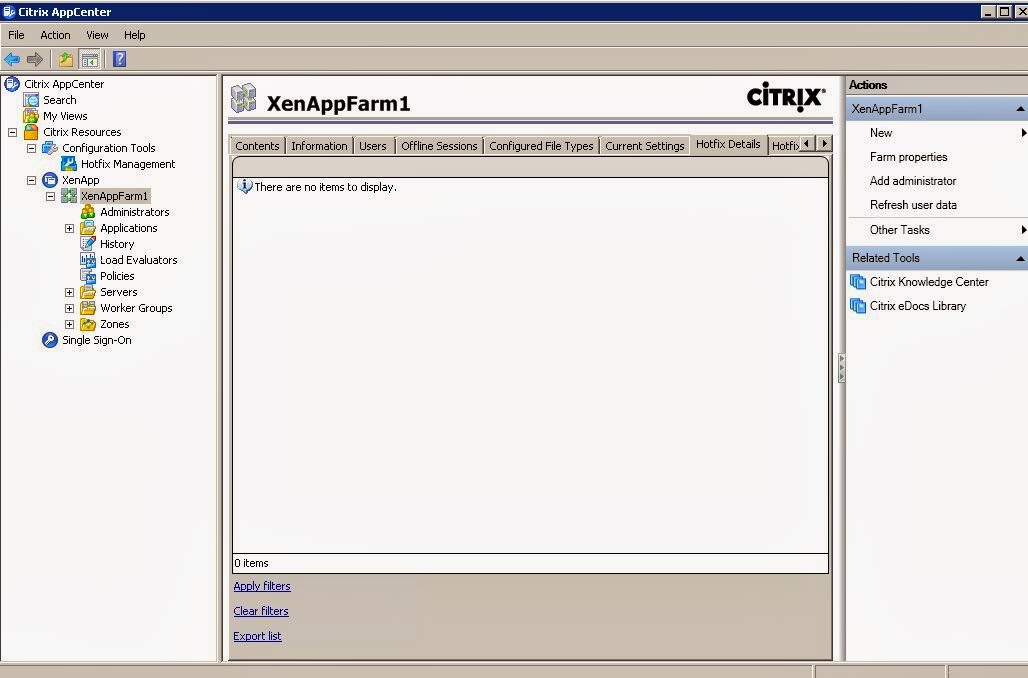Click the Policies node icon
The height and width of the screenshot is (678, 1028).
(88, 276)
